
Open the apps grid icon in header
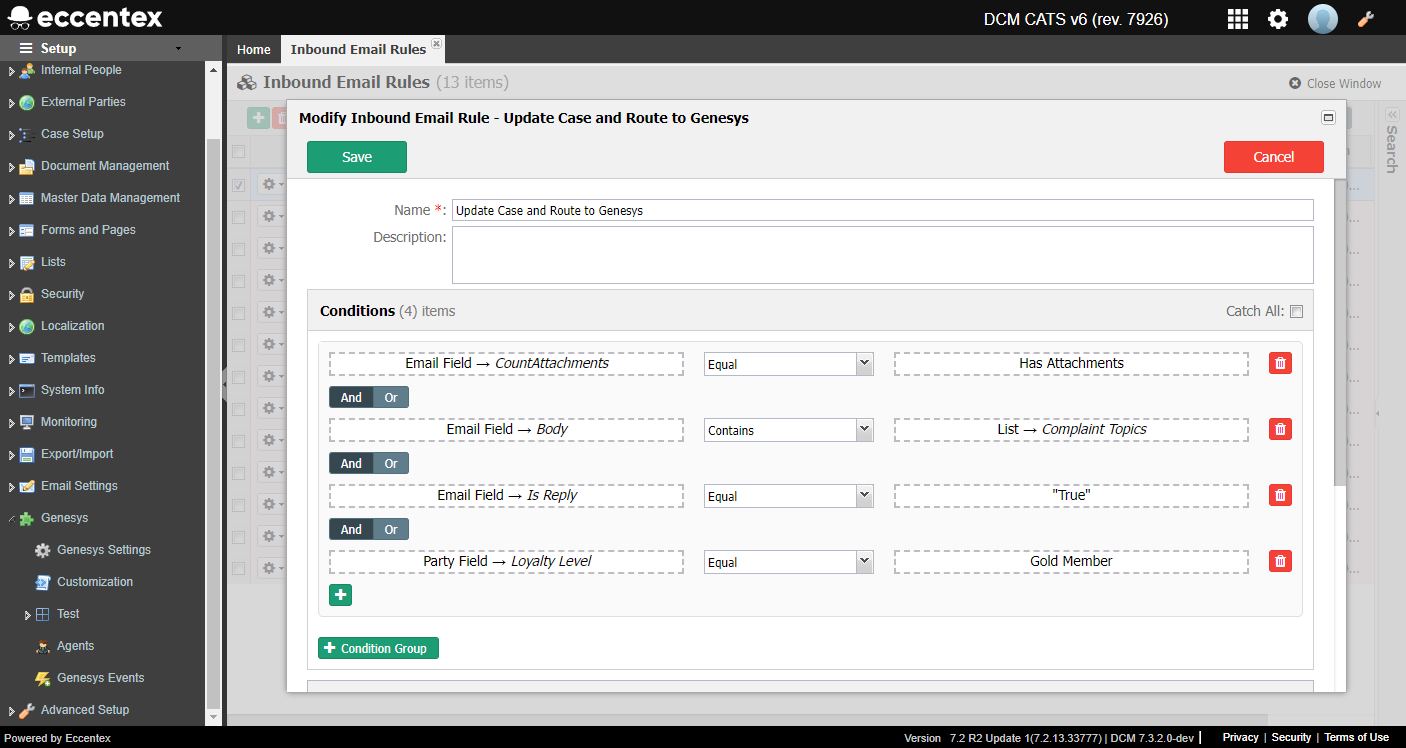1238,19
